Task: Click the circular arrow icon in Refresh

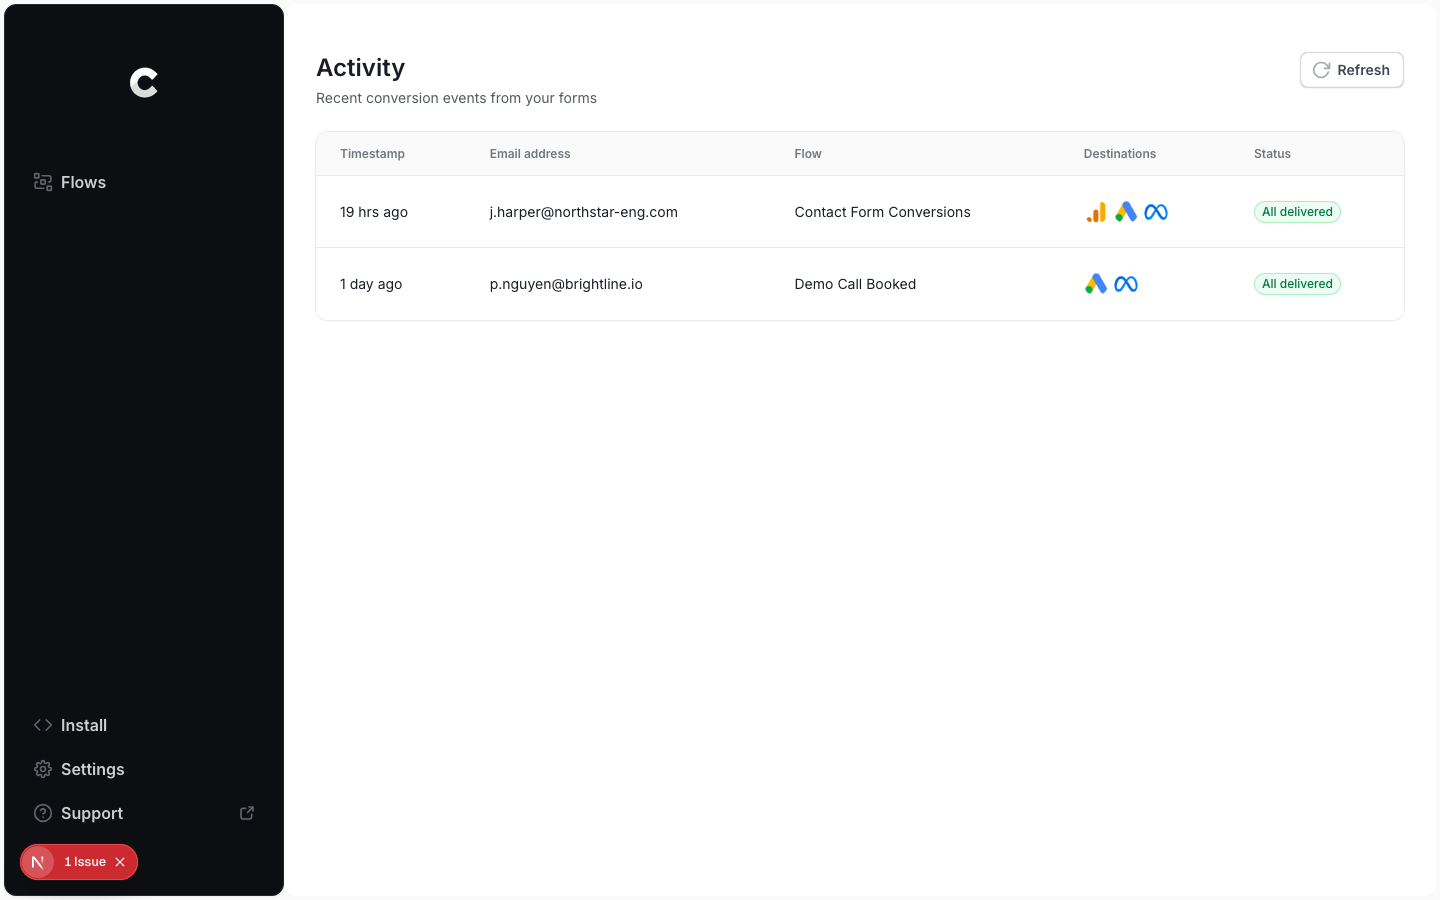Action: (x=1321, y=70)
